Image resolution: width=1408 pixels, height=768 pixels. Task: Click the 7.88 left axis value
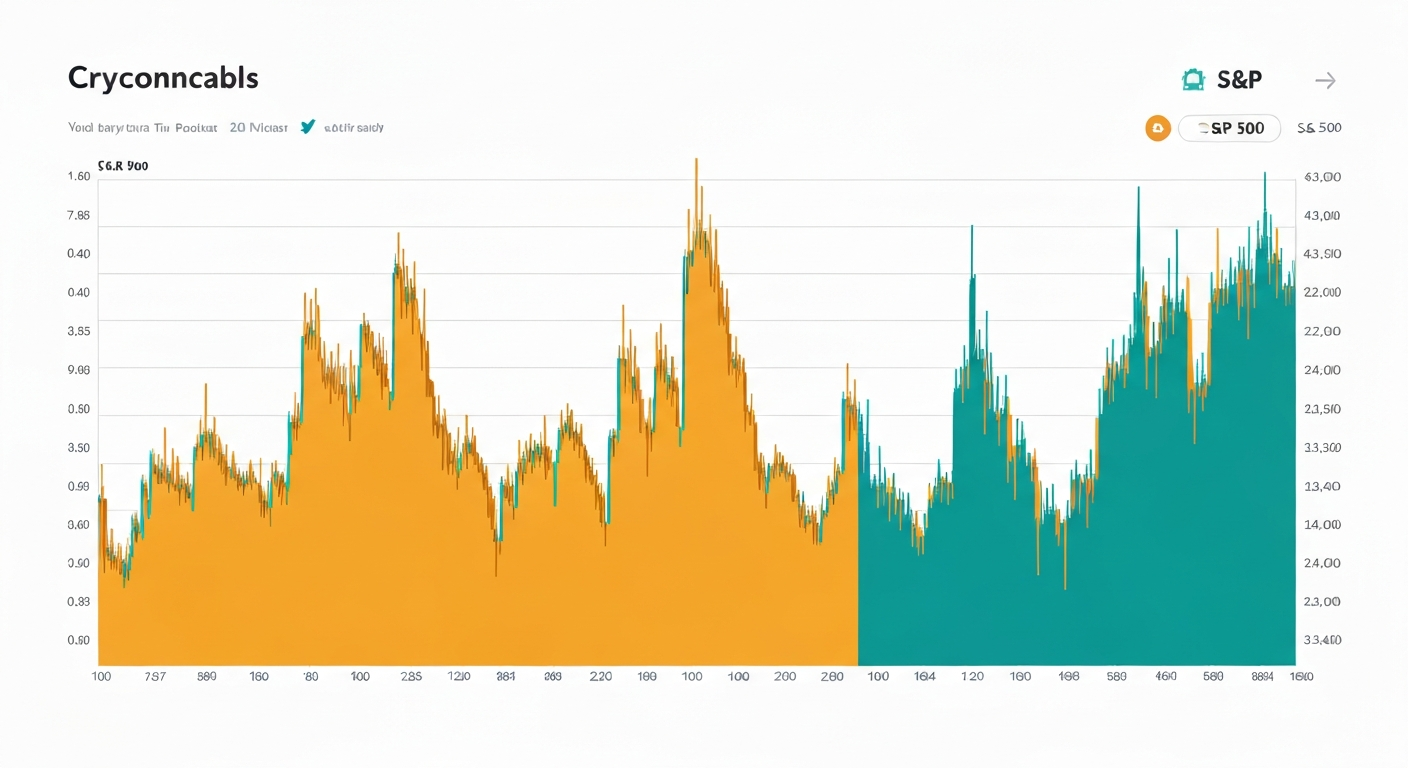79,215
